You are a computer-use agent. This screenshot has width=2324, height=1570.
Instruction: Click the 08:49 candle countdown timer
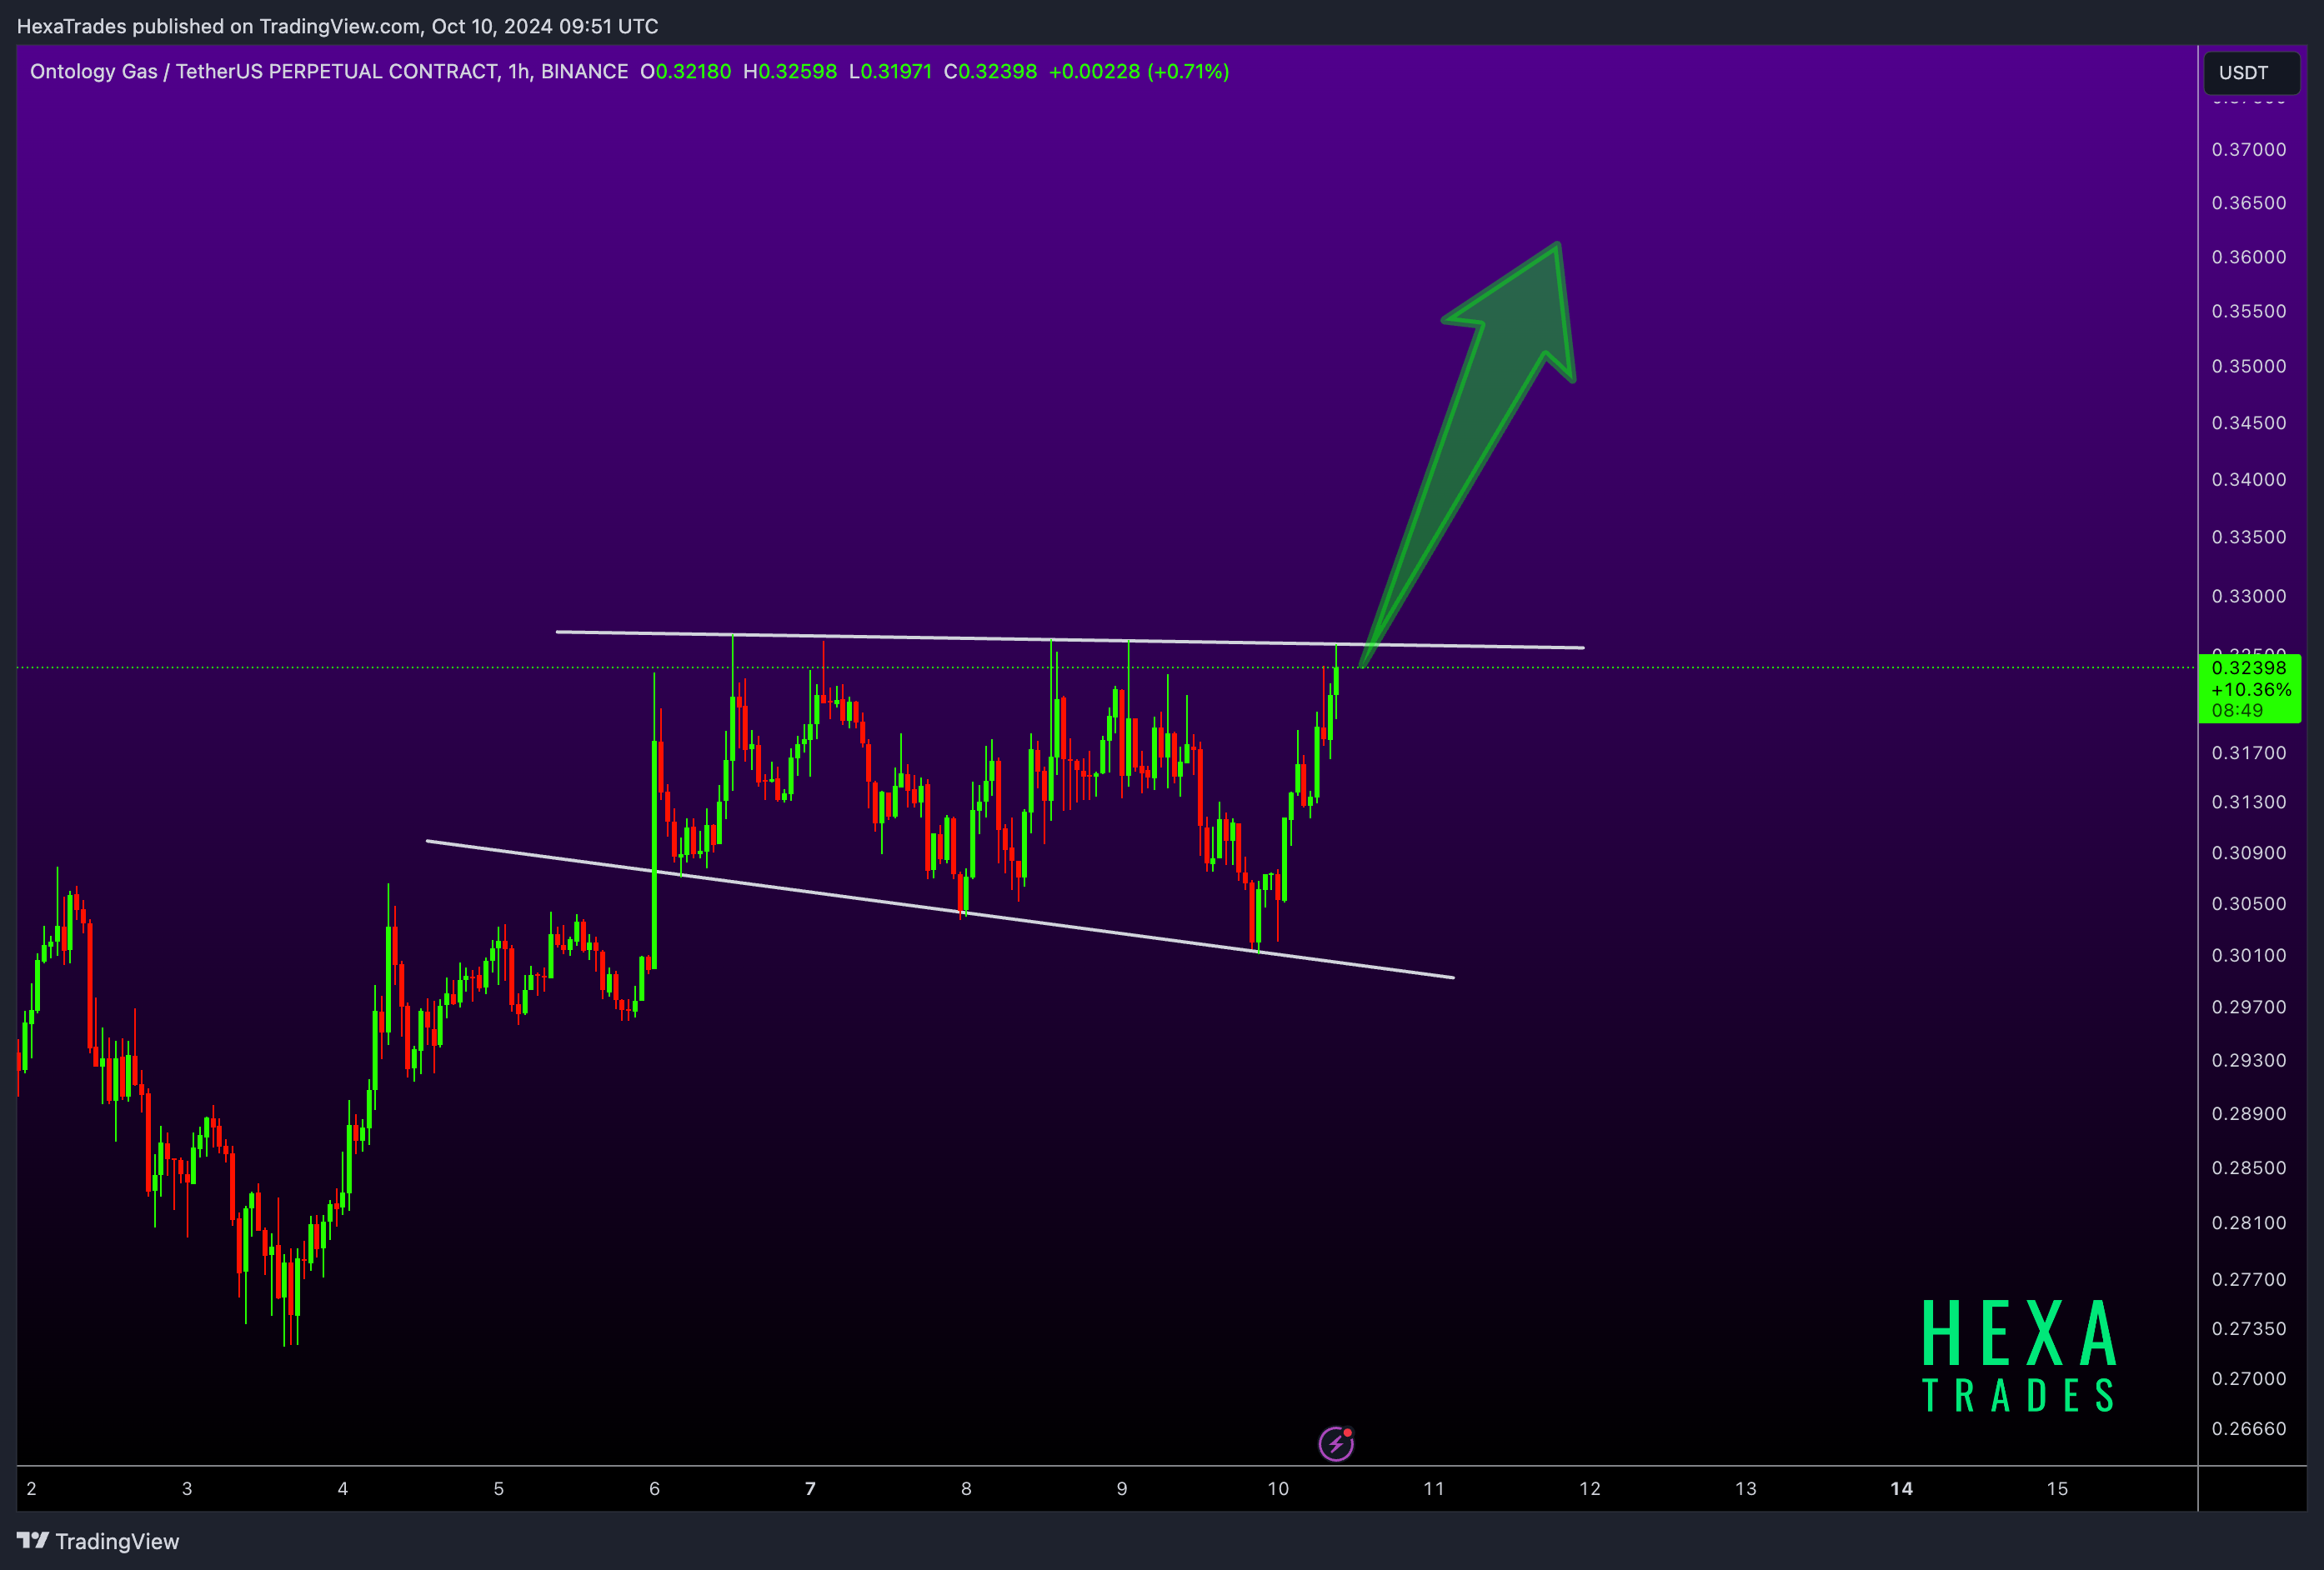(2237, 710)
